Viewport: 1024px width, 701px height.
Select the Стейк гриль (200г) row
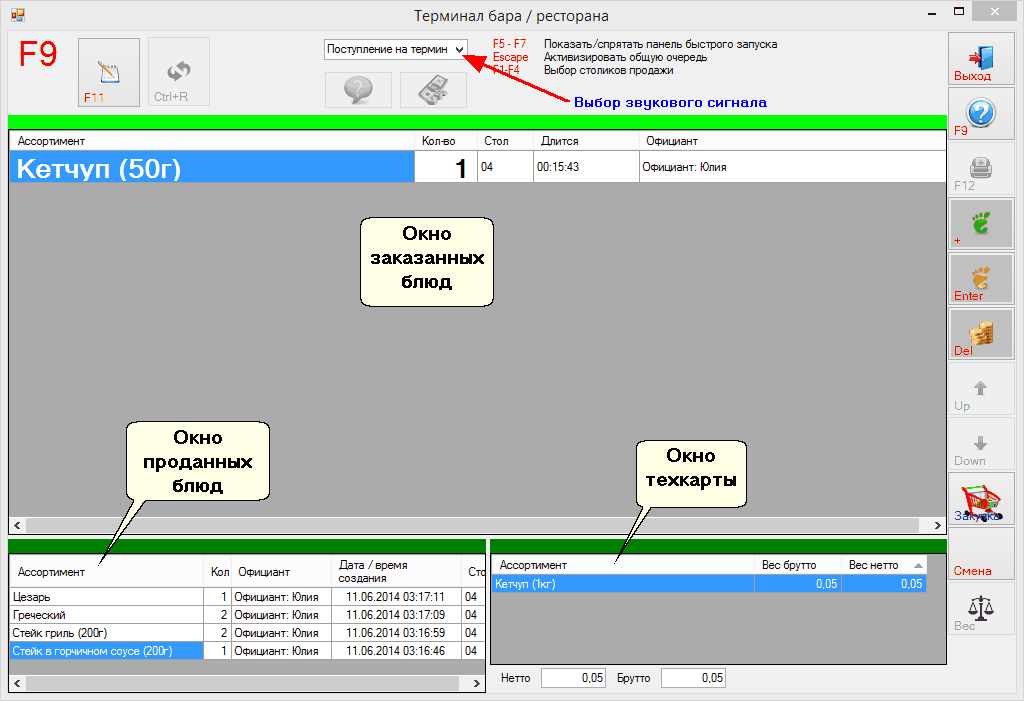tap(247, 633)
